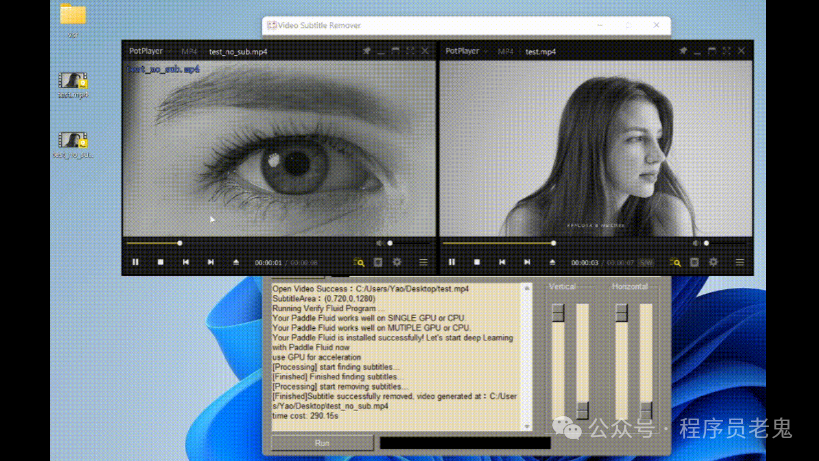Click the seek bar handle of test.mp4 player
The height and width of the screenshot is (461, 819).
[554, 243]
